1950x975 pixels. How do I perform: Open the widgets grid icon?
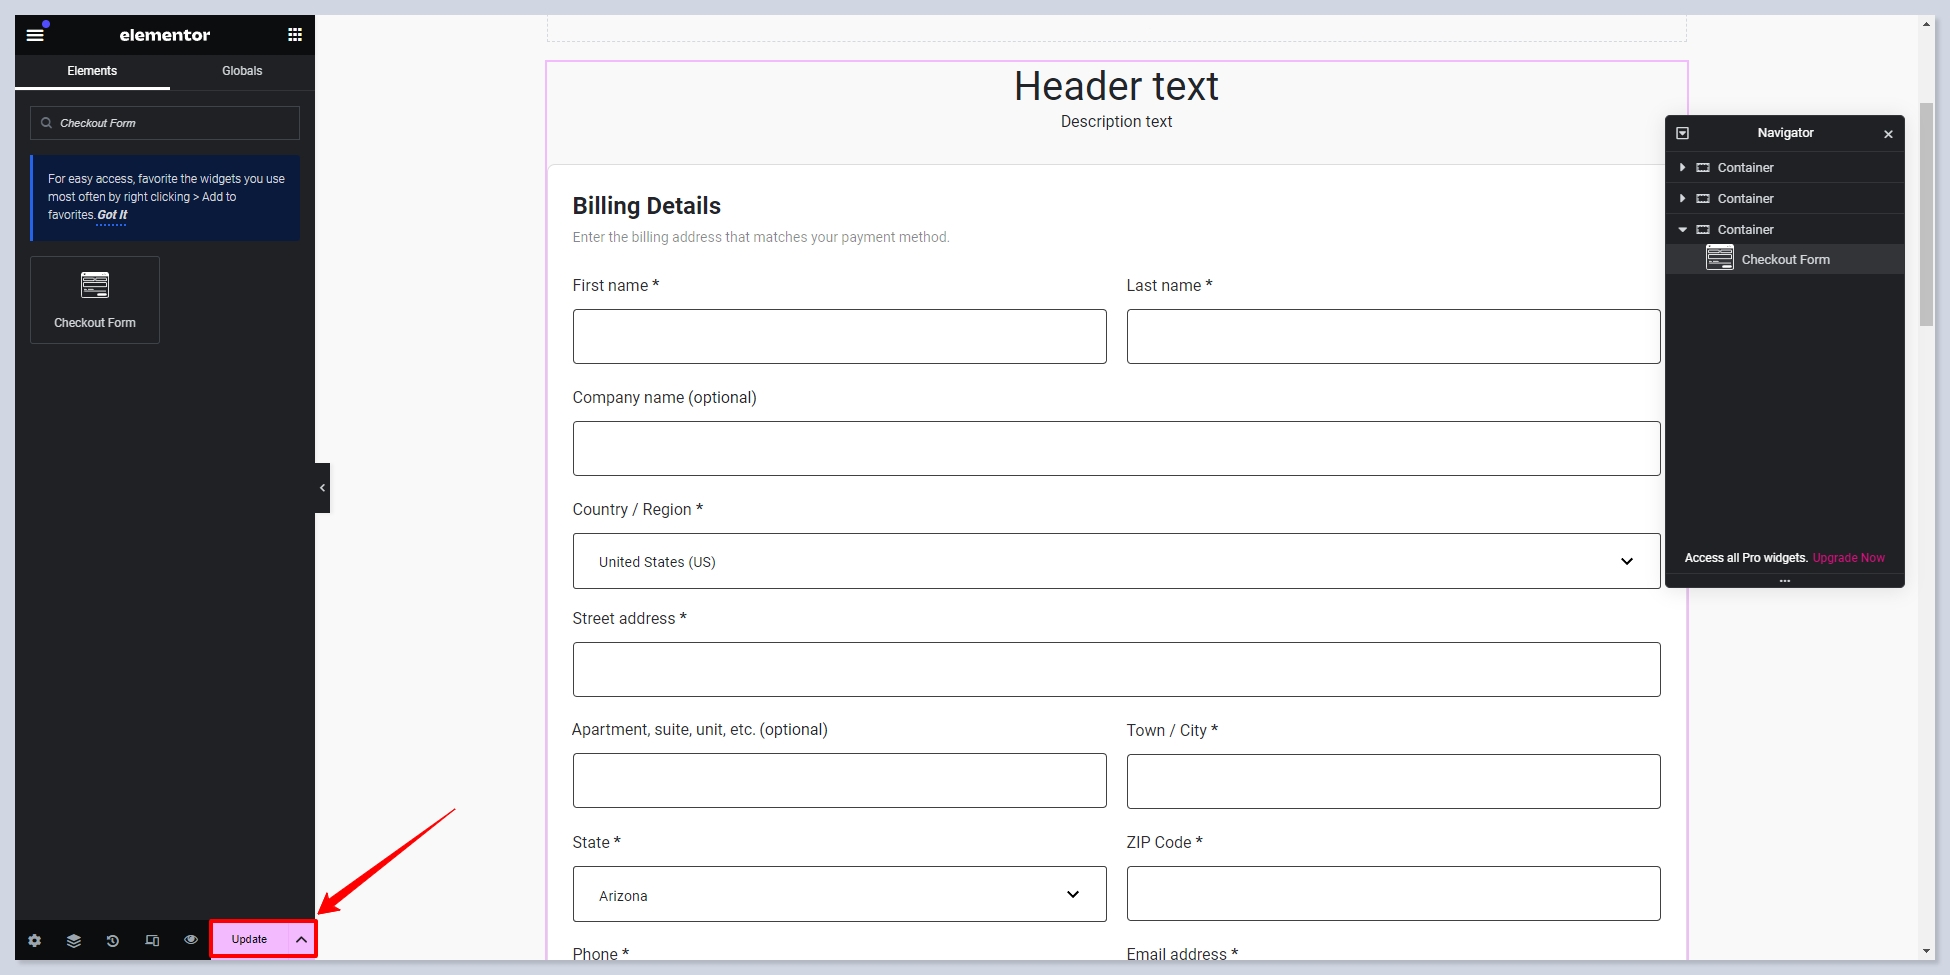pos(295,35)
